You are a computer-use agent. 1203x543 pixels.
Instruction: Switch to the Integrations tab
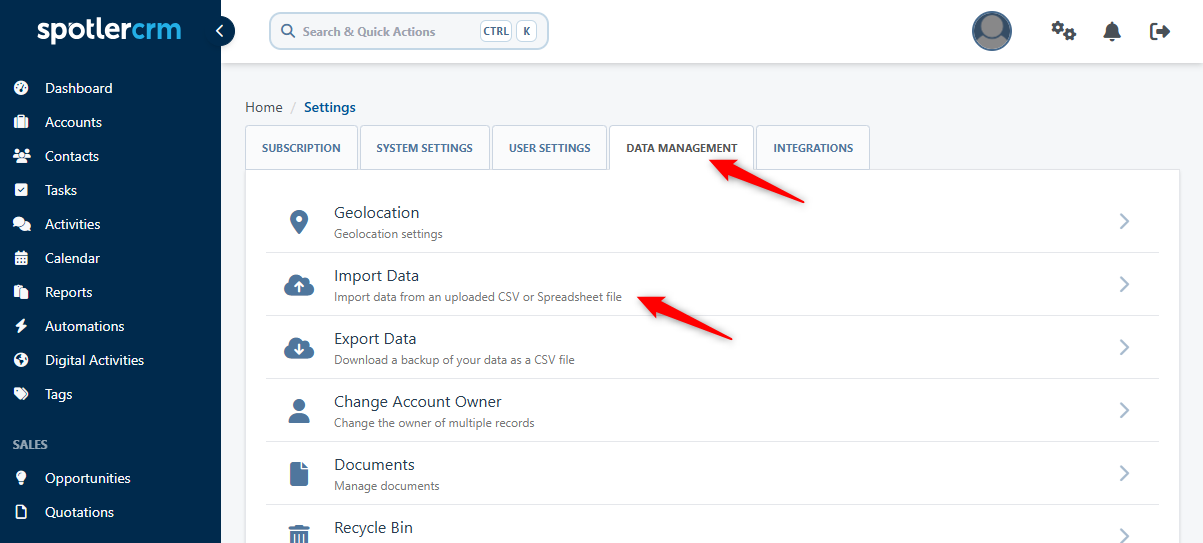[x=813, y=148]
